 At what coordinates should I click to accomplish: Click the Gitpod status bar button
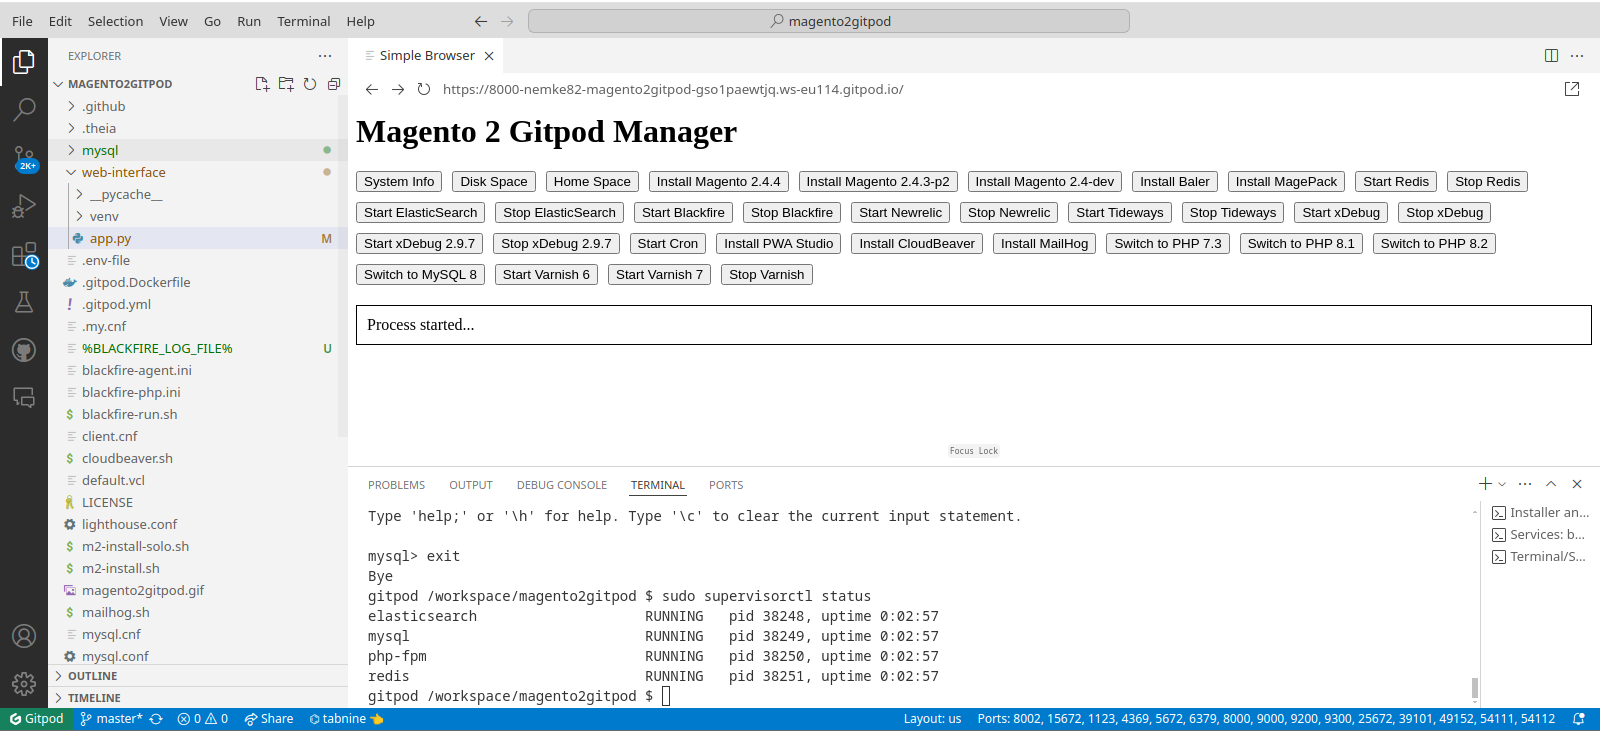coord(36,719)
